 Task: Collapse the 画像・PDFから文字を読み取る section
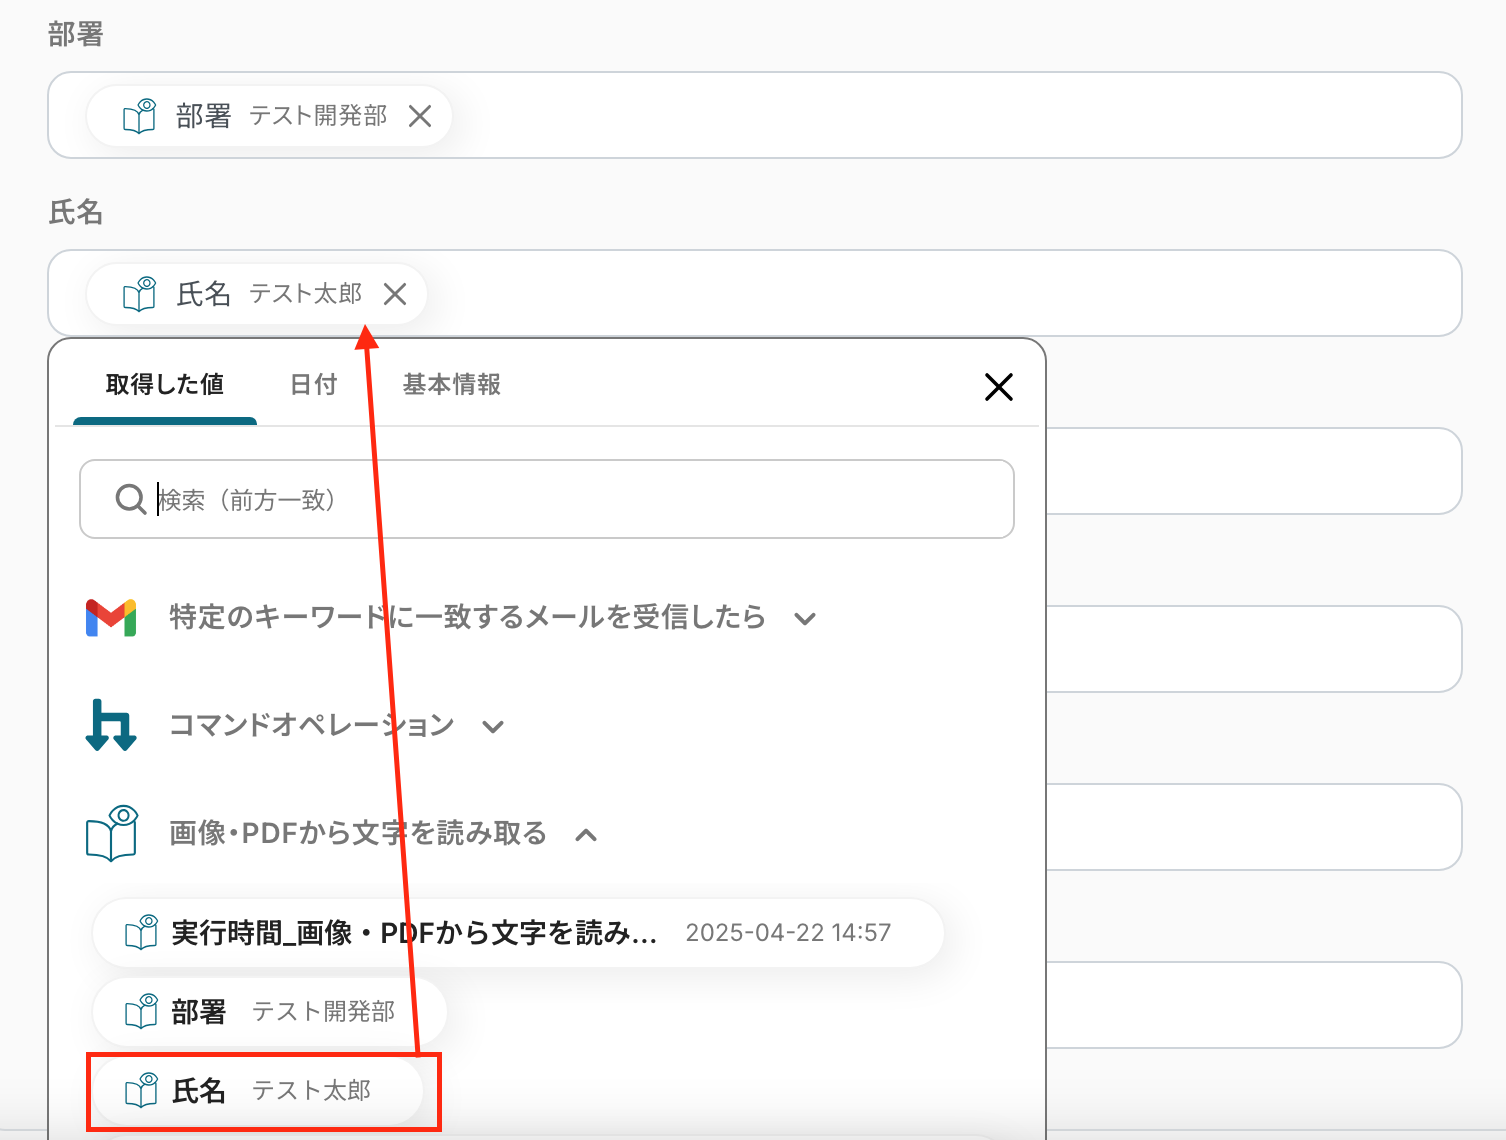pos(586,835)
